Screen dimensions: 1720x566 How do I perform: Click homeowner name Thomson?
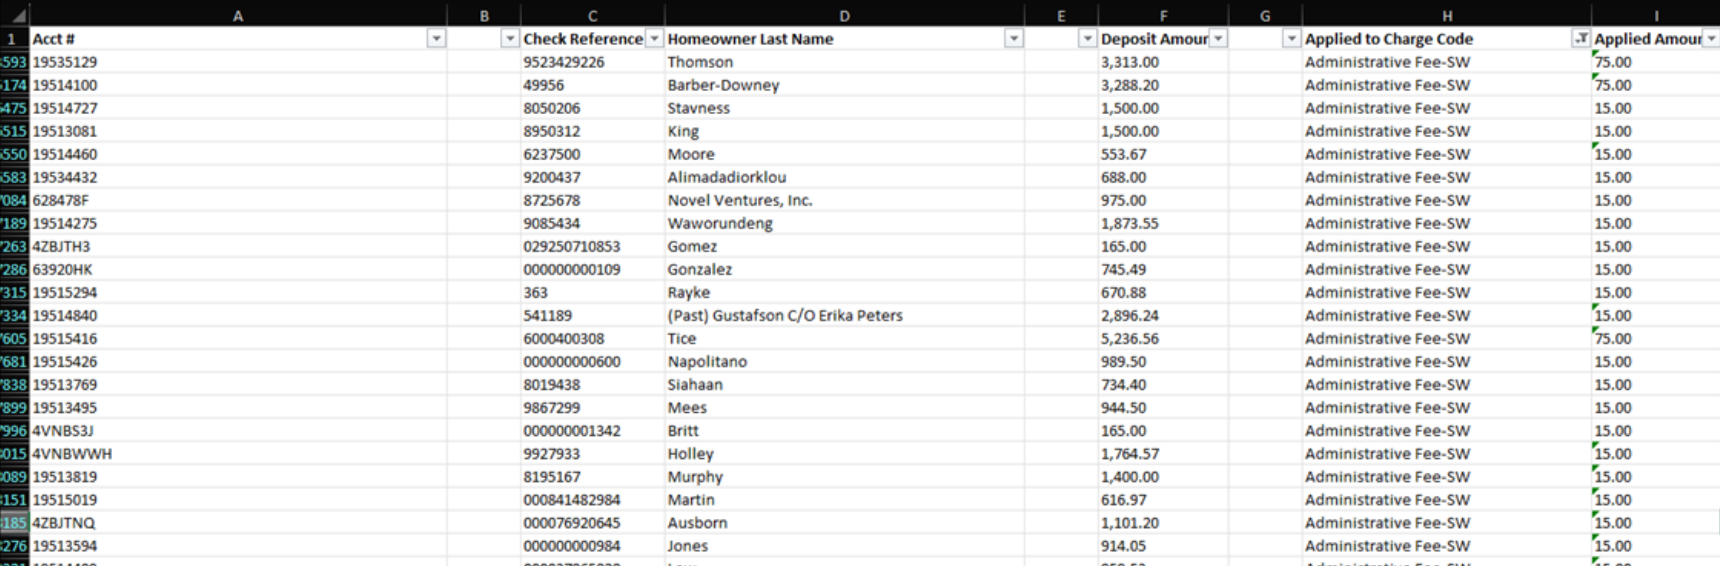point(700,62)
